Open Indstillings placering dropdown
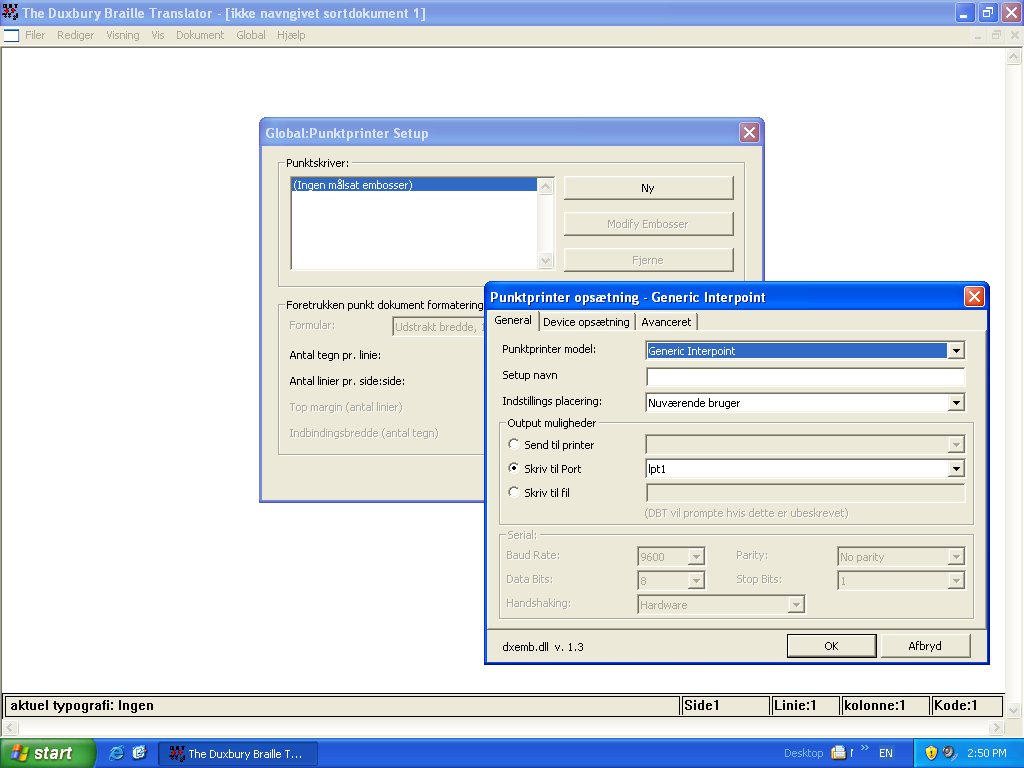The height and width of the screenshot is (768, 1024). [956, 403]
